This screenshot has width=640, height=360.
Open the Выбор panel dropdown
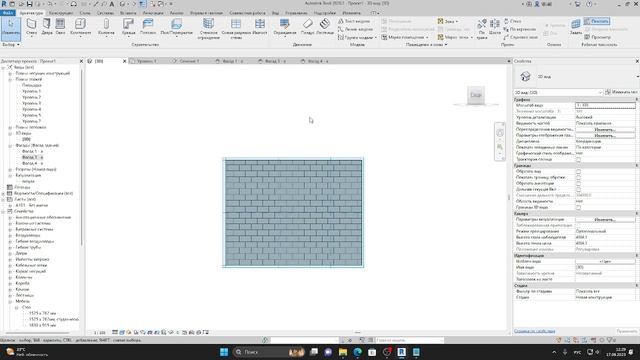point(11,44)
